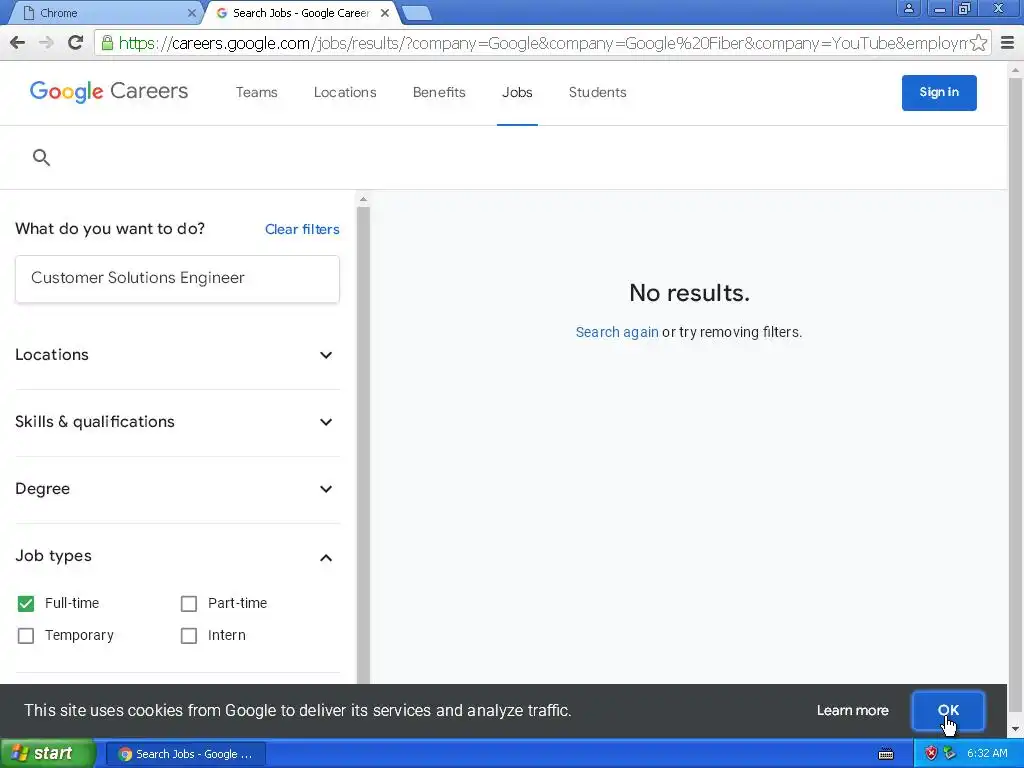
Task: Open the Locations nav item
Action: [x=345, y=92]
